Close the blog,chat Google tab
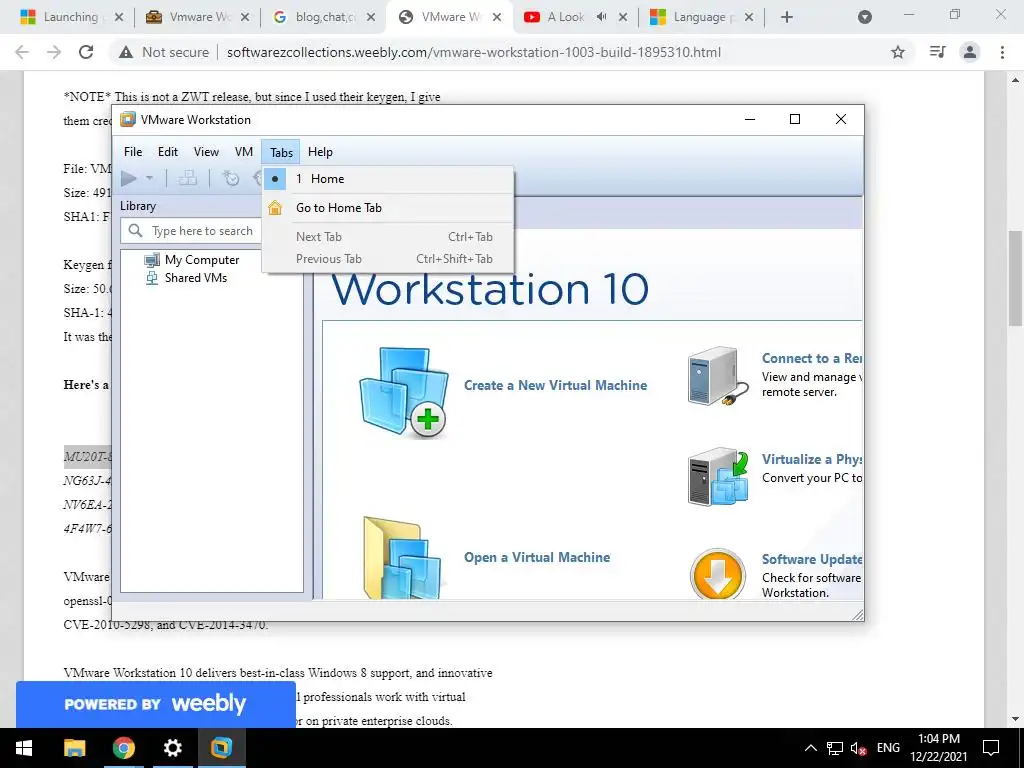1024x768 pixels. click(x=371, y=17)
